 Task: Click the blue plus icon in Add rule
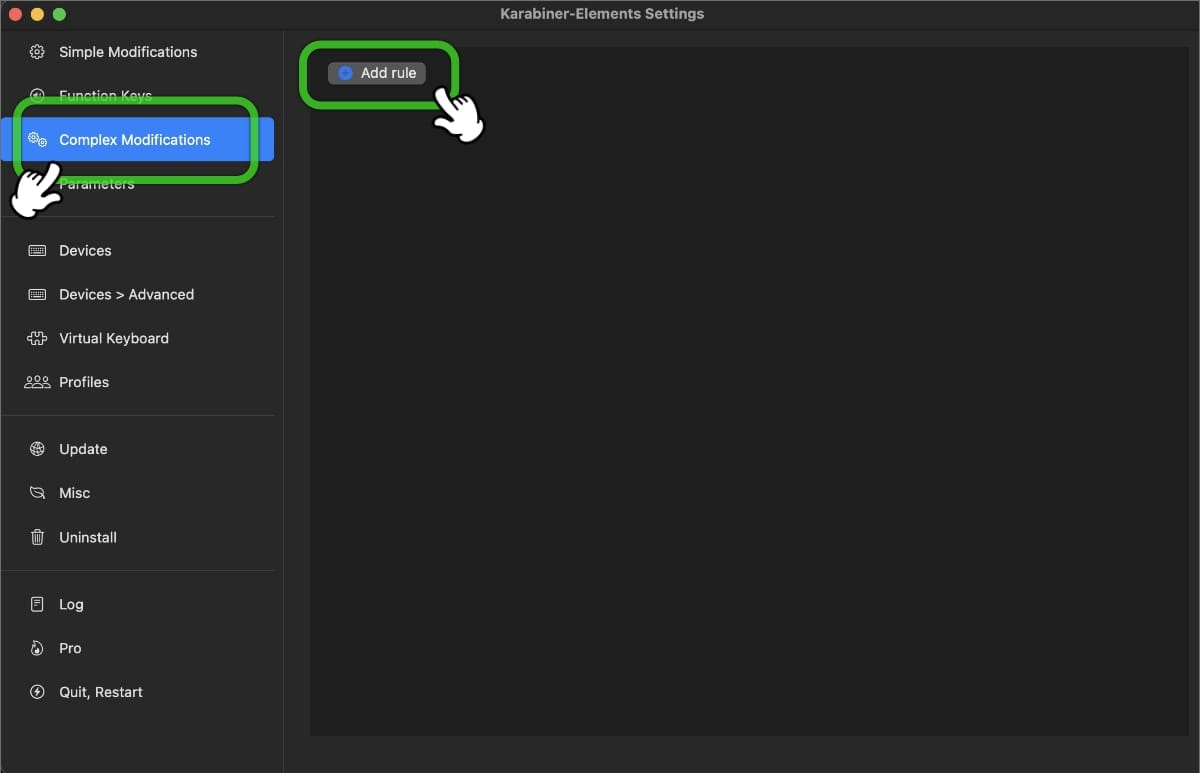345,73
